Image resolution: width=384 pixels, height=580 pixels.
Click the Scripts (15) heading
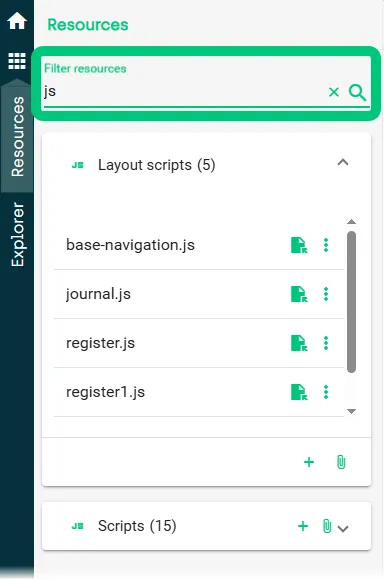point(137,526)
